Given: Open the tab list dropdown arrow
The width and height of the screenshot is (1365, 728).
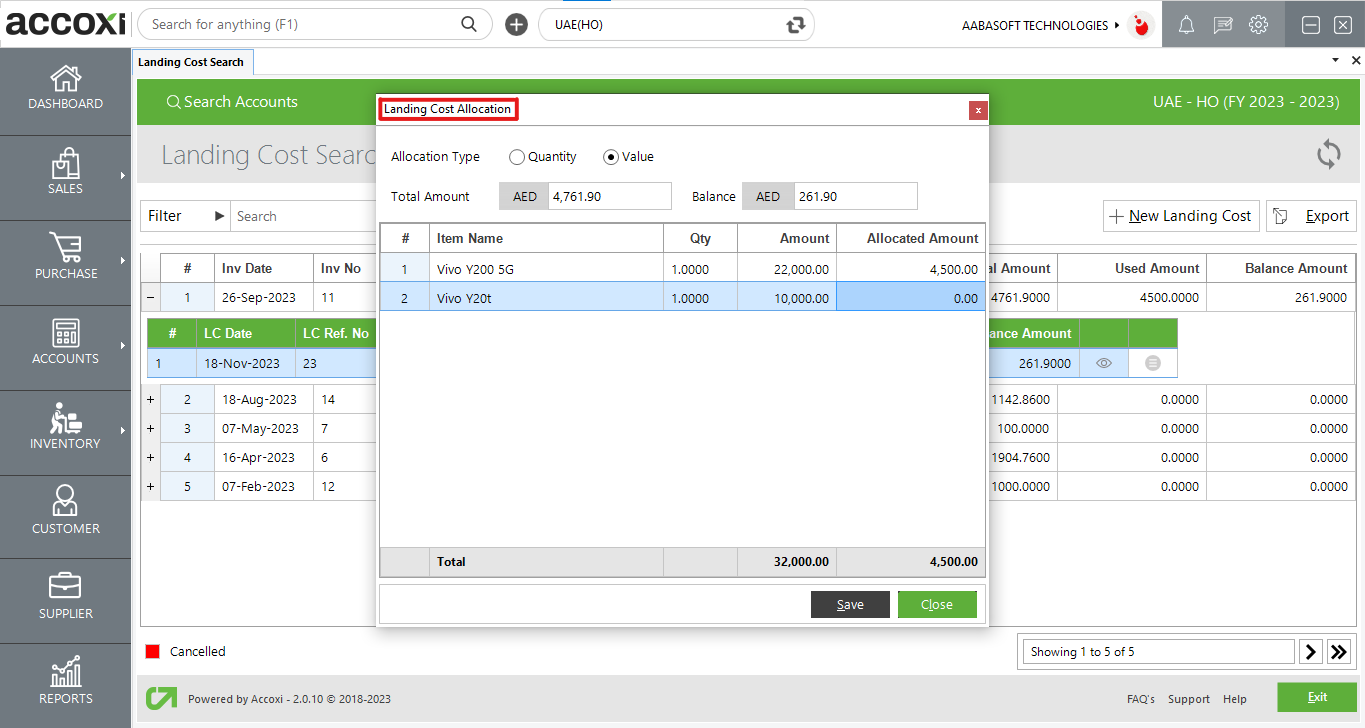Looking at the screenshot, I should pyautogui.click(x=1336, y=60).
